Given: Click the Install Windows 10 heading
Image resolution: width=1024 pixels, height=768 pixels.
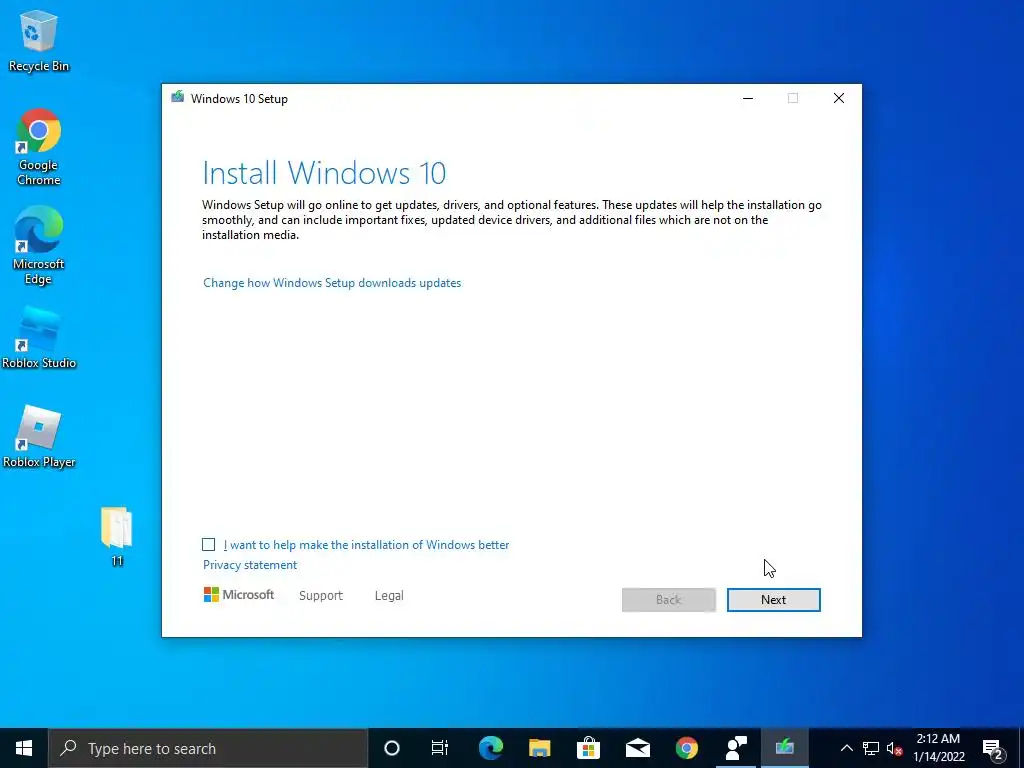Looking at the screenshot, I should tap(324, 173).
